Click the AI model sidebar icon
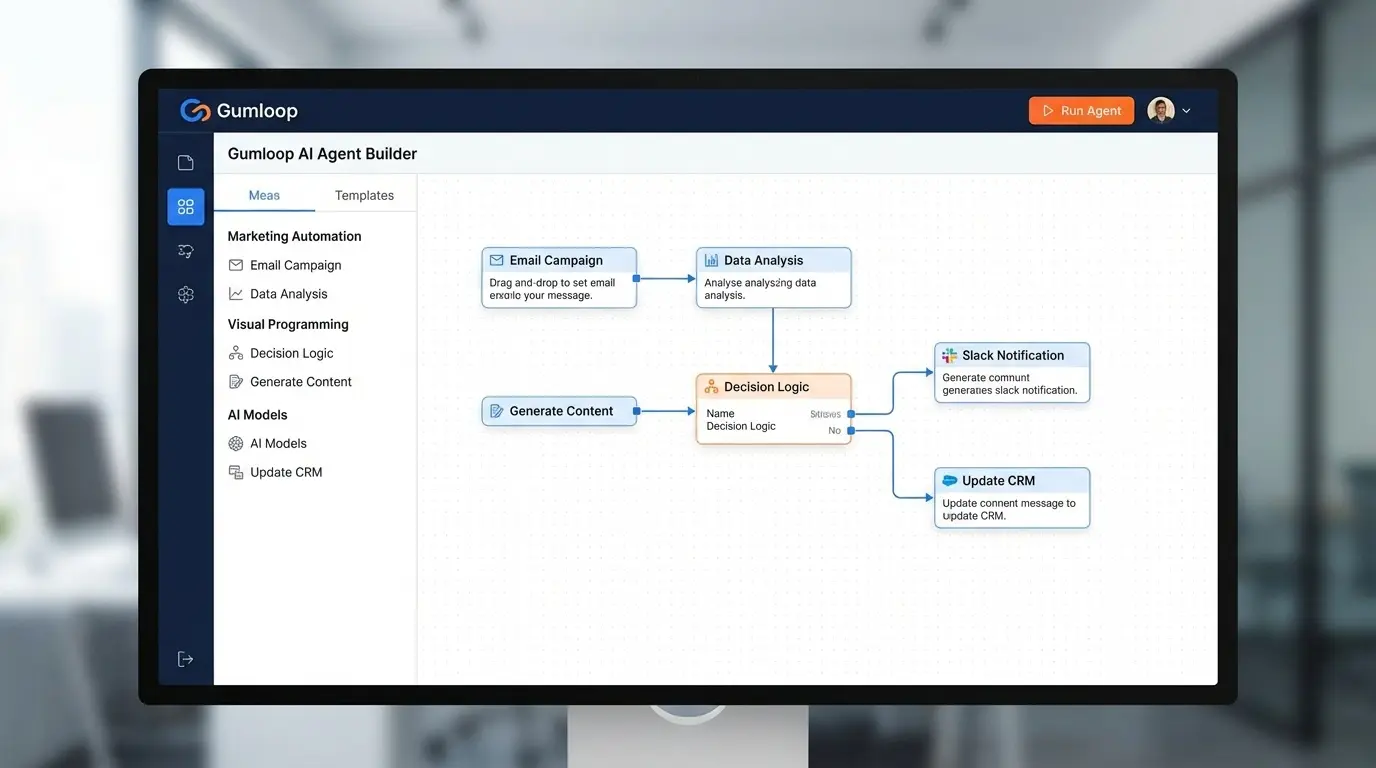This screenshot has height=768, width=1376. pos(185,295)
